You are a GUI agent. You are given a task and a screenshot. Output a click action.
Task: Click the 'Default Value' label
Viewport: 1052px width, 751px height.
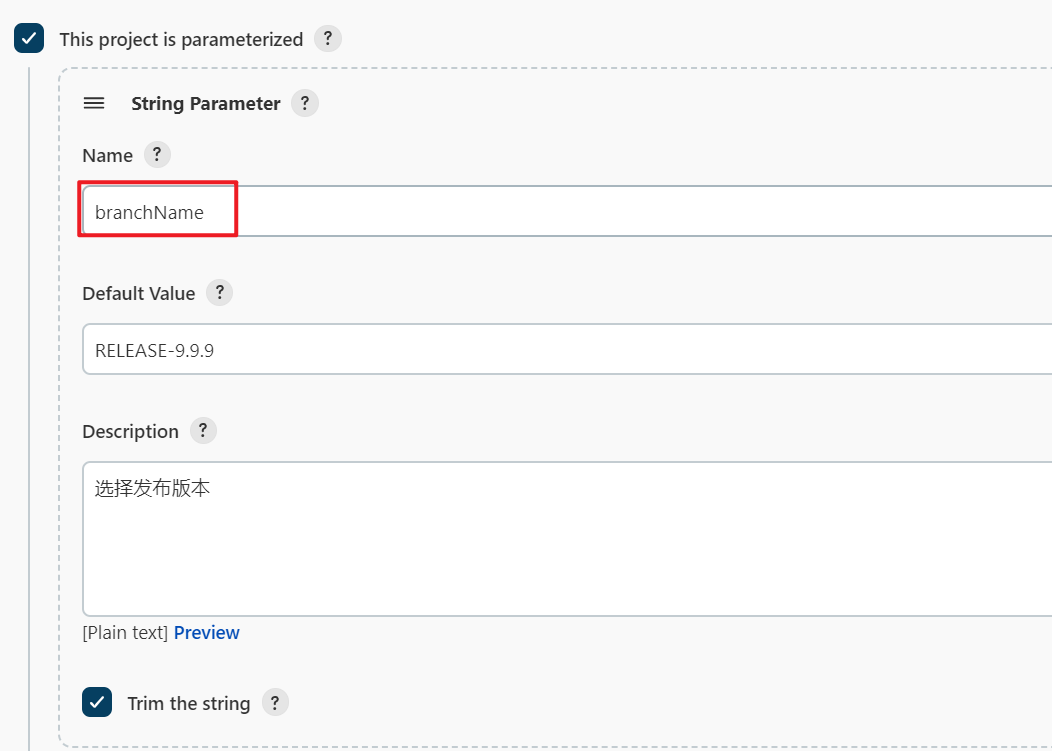[139, 293]
